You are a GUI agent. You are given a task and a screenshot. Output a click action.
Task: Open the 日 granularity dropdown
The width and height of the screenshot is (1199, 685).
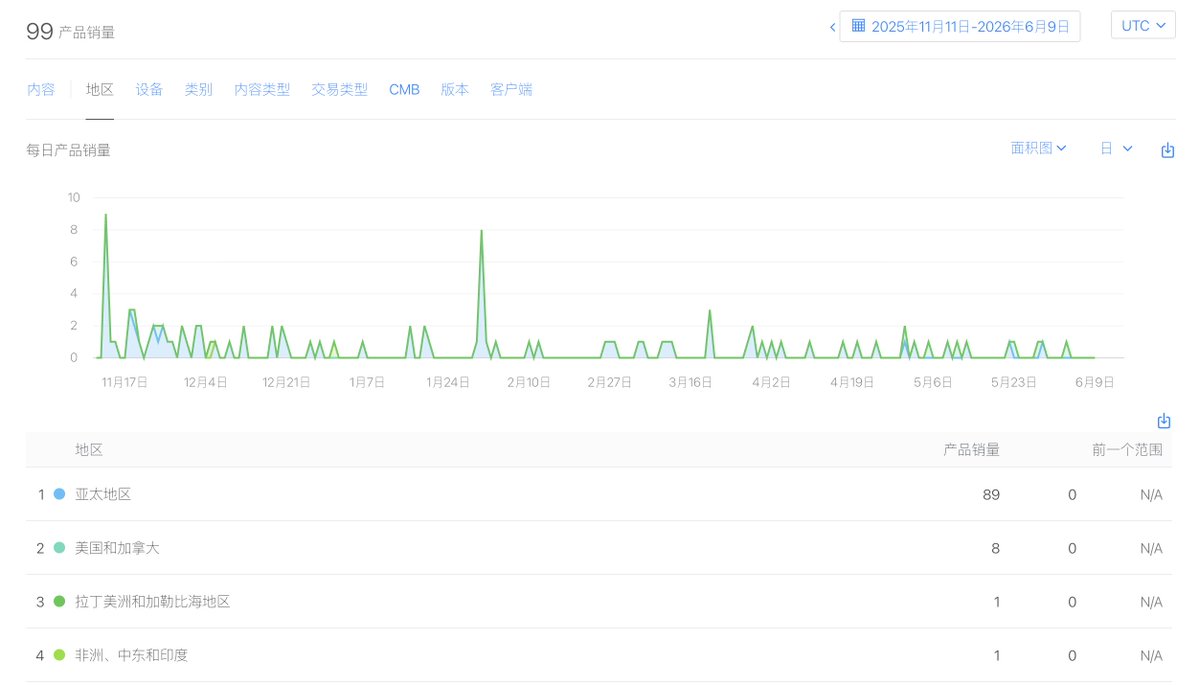1116,148
